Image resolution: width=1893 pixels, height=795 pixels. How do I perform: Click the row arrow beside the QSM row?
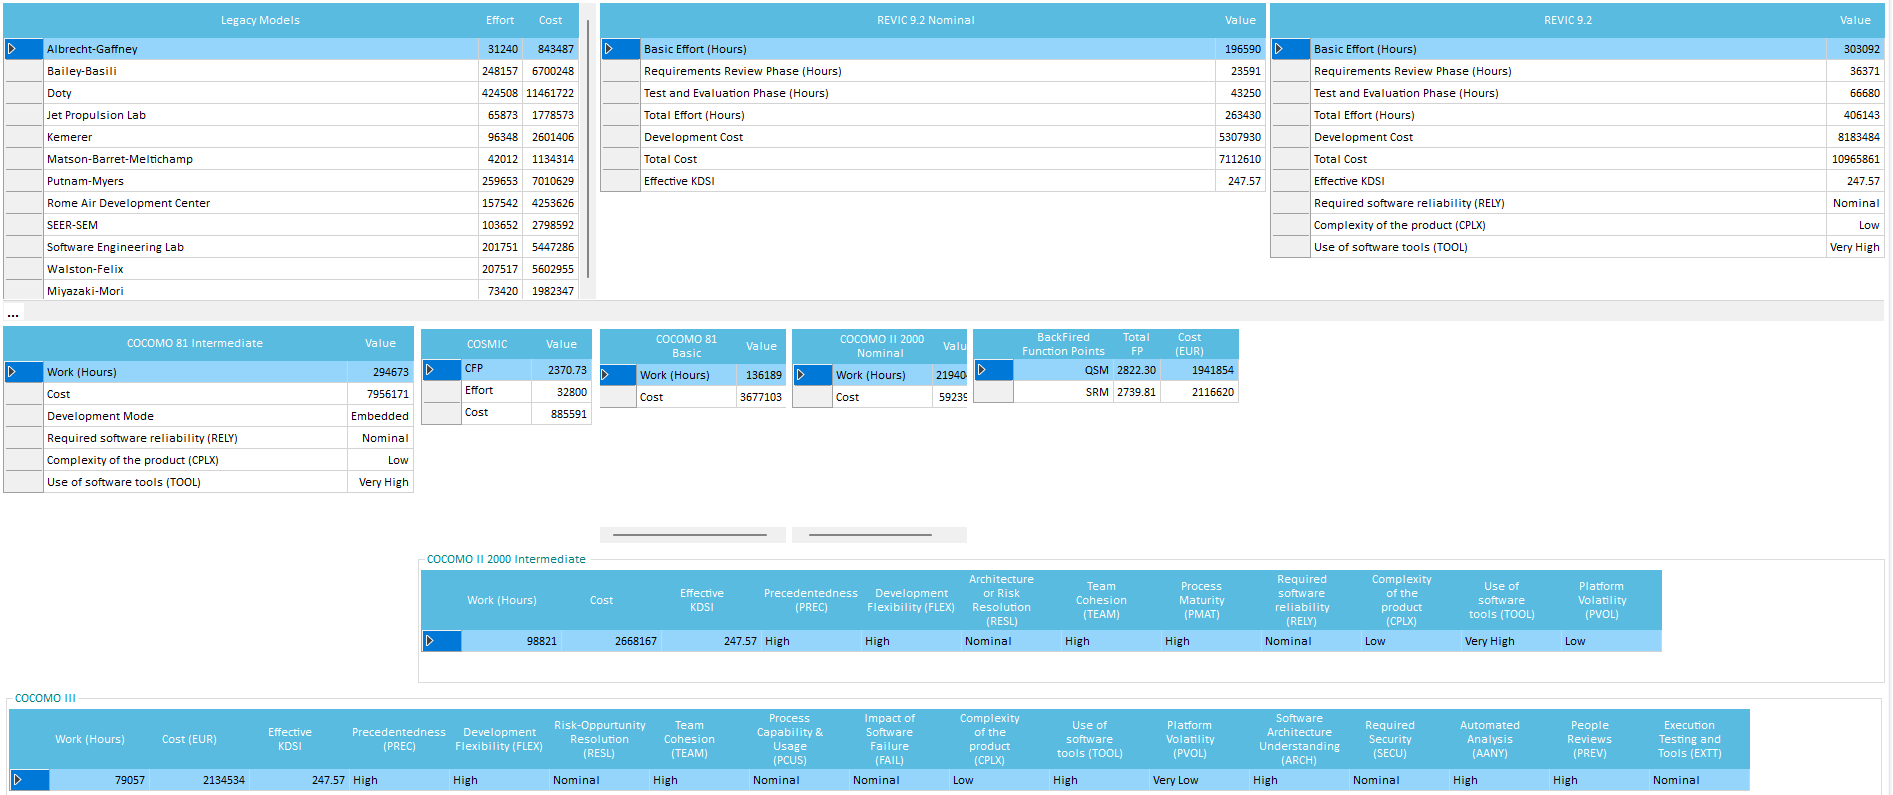(x=982, y=370)
